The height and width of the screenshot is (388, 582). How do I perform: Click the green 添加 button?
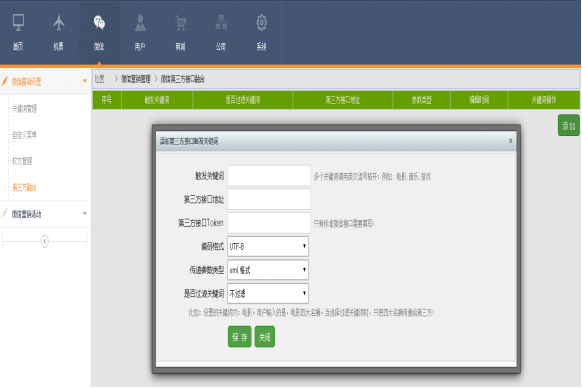[x=569, y=125]
